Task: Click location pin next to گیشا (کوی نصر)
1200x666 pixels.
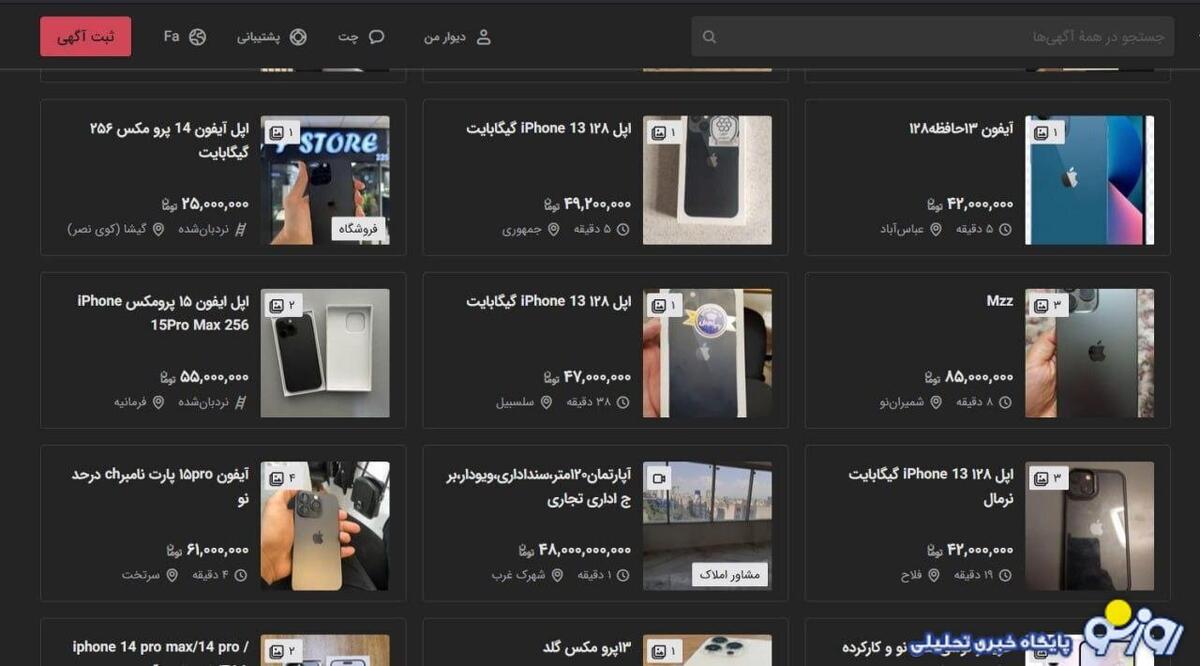Action: tap(158, 229)
